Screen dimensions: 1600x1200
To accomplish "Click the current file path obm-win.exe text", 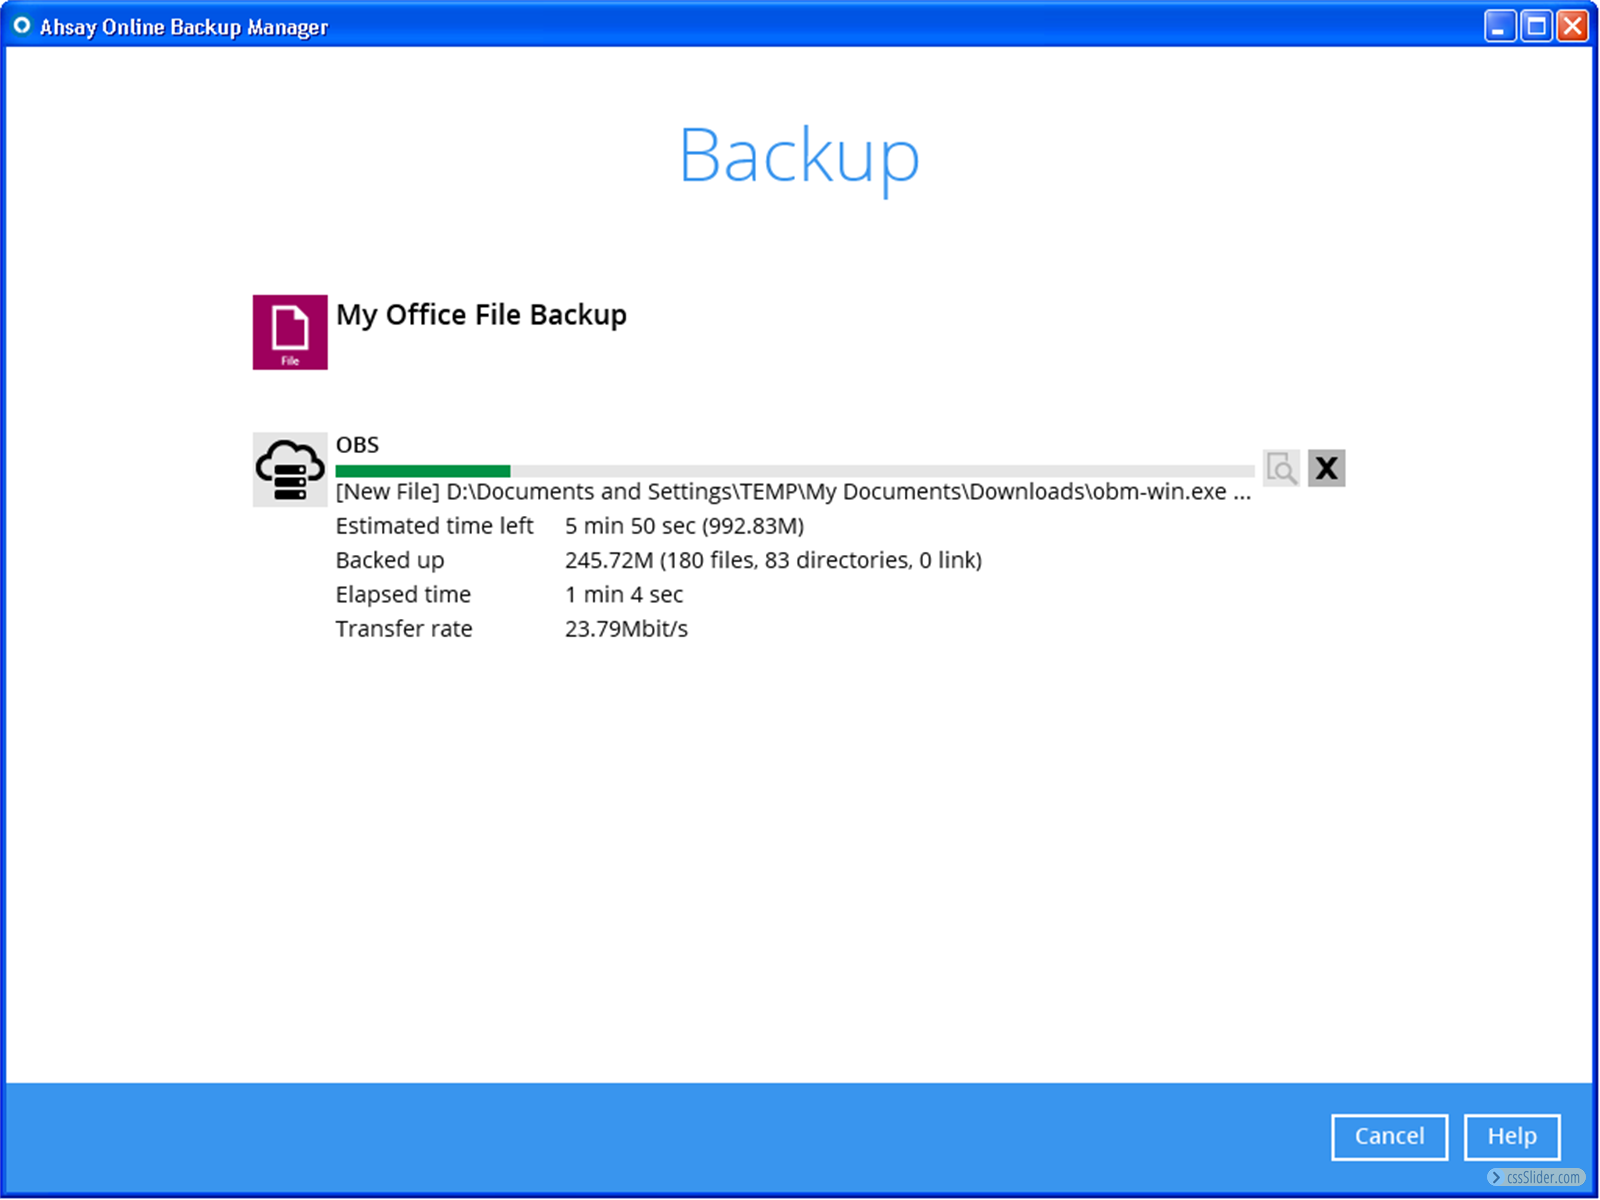I will coord(793,492).
